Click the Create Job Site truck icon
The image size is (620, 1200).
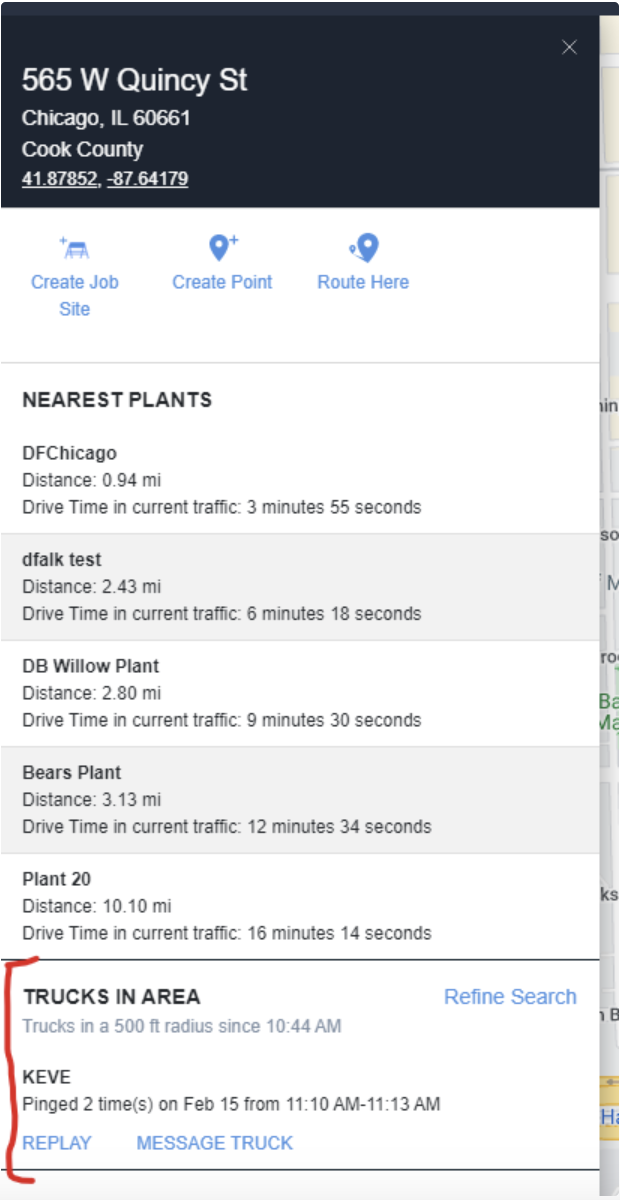[x=75, y=247]
